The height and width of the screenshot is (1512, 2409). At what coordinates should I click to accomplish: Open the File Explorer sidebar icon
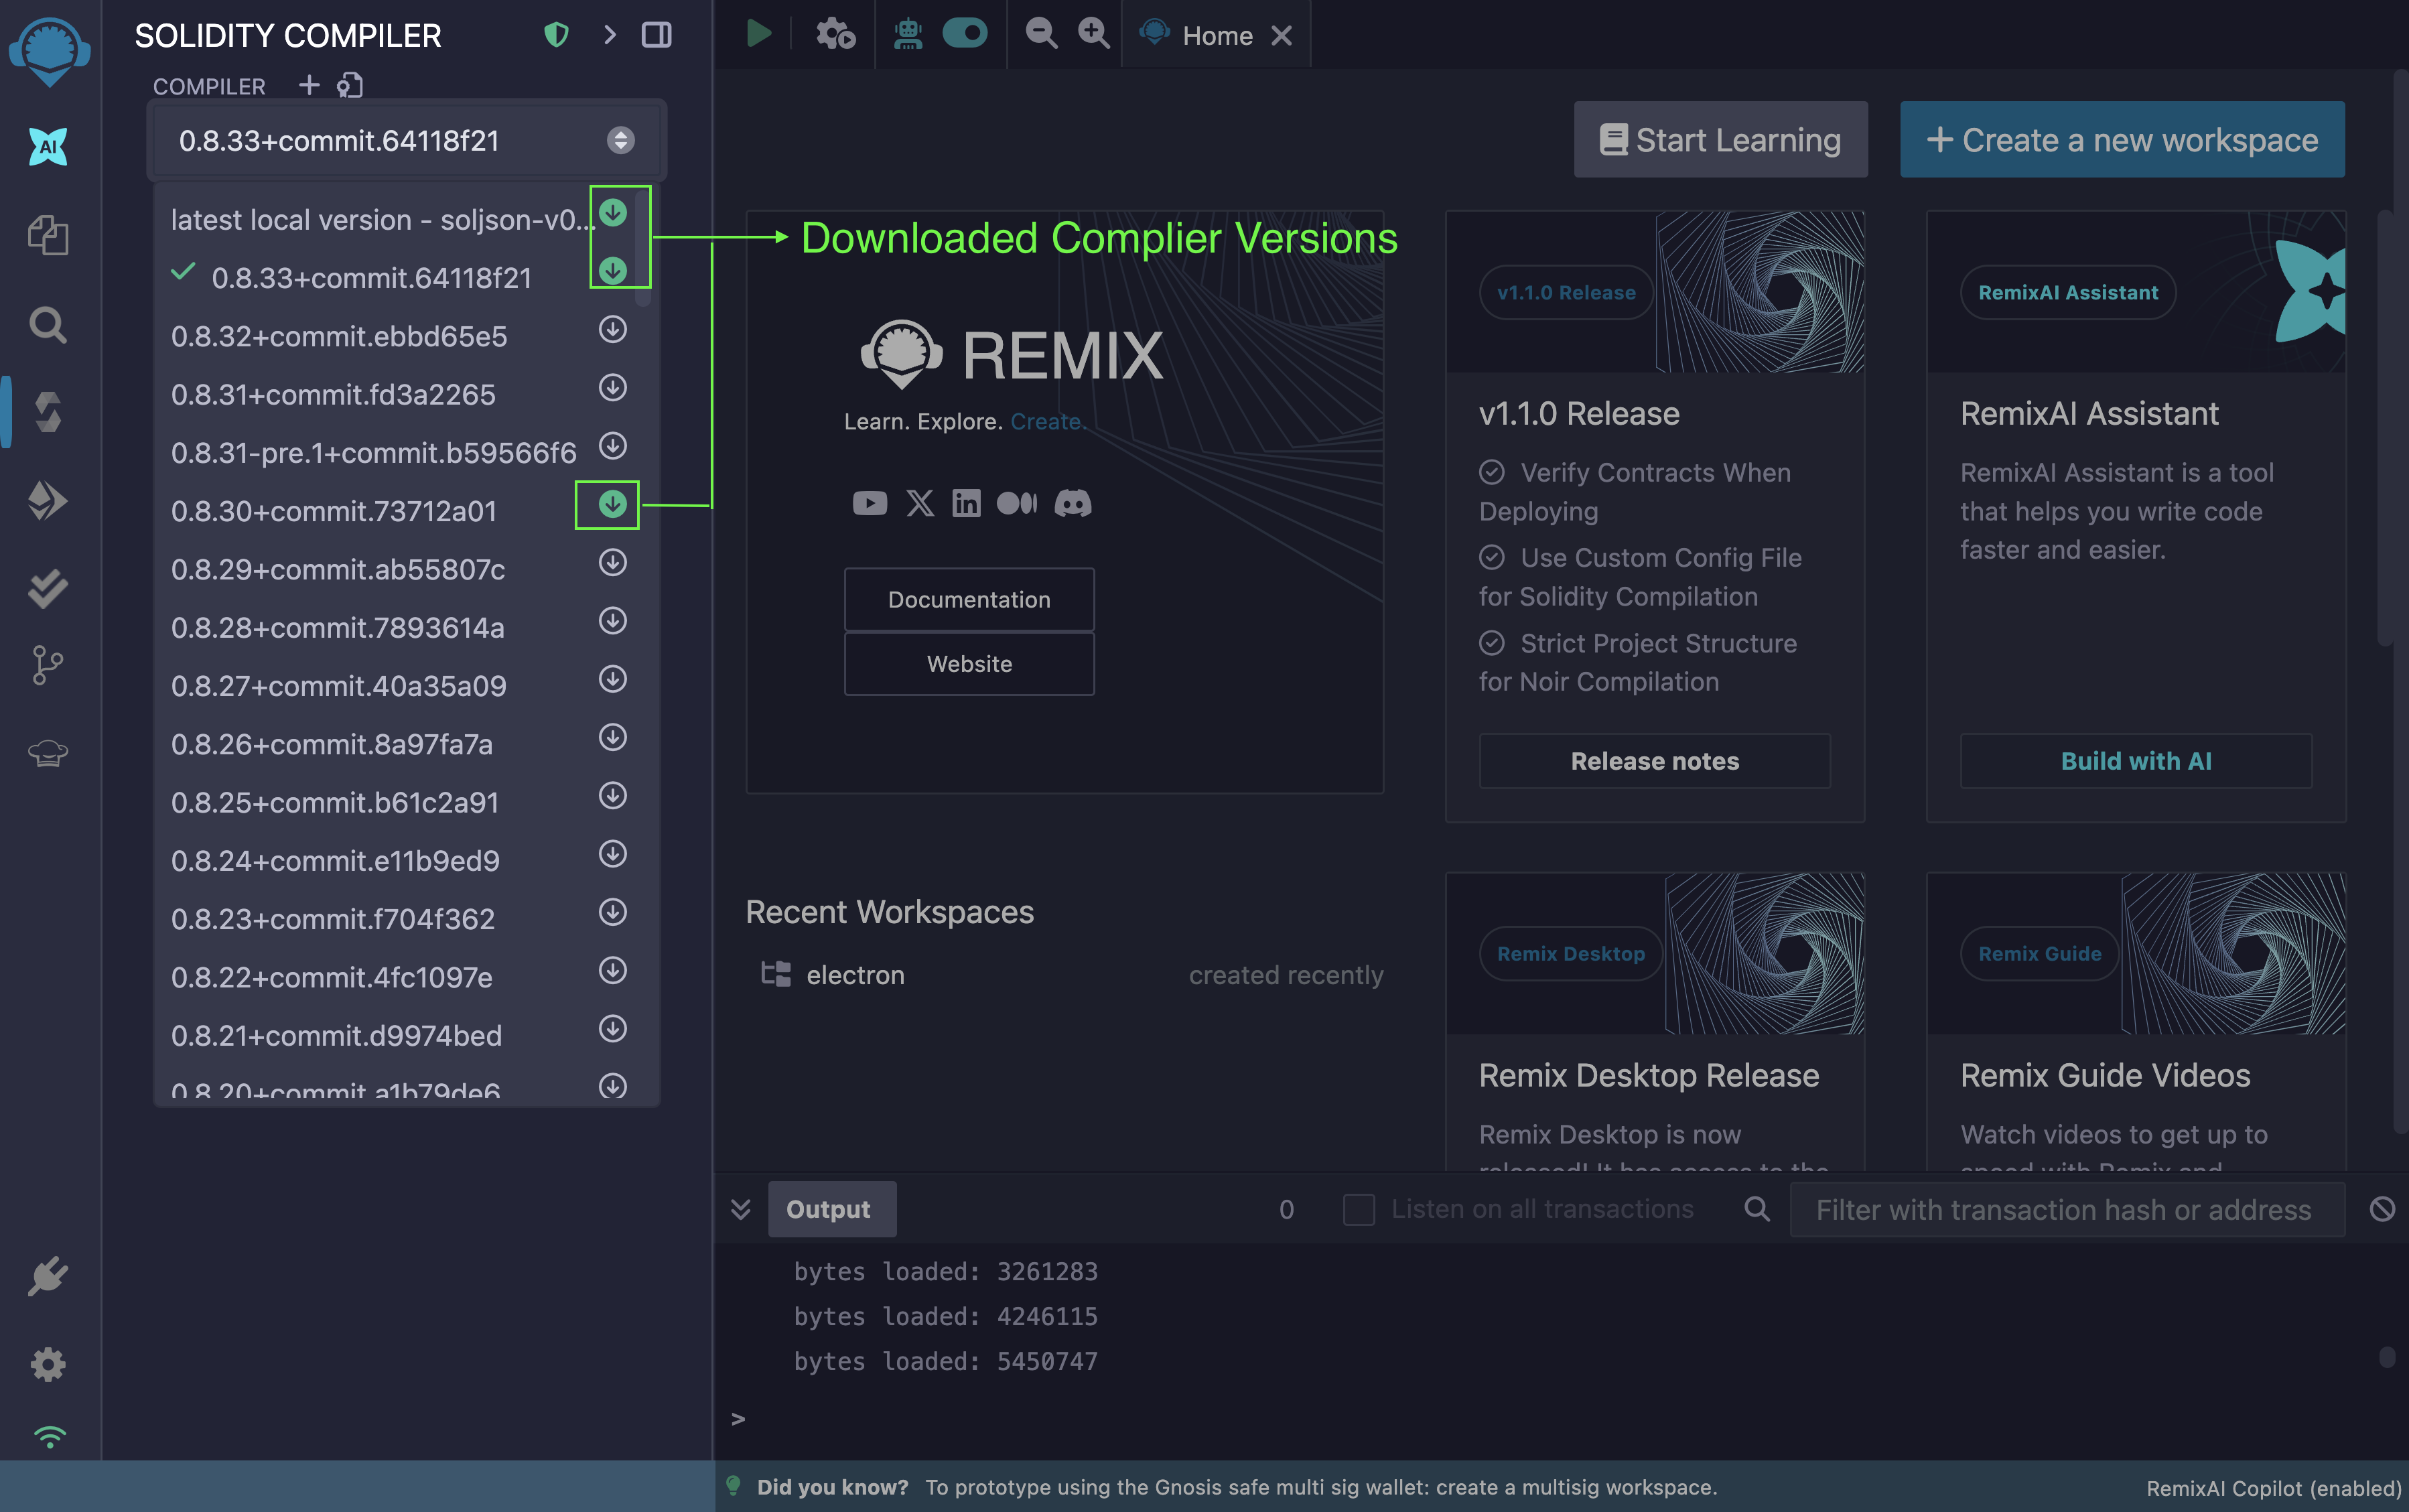[48, 235]
